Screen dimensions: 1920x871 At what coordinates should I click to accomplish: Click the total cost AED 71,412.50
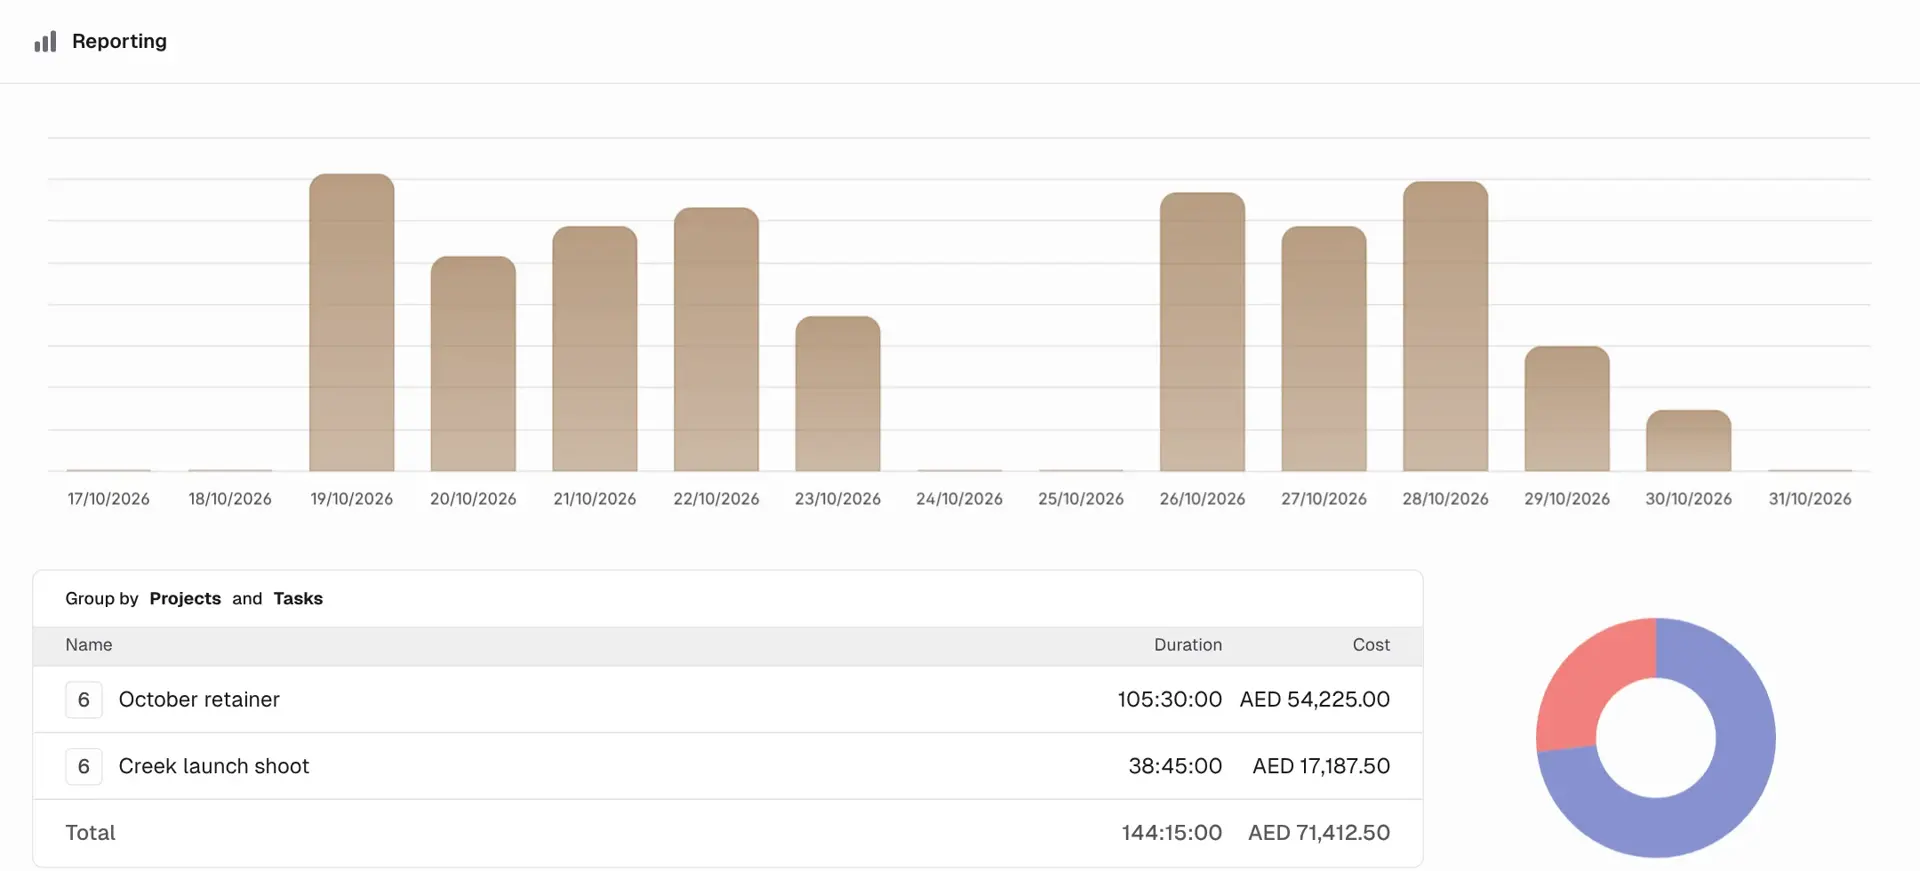coord(1319,832)
